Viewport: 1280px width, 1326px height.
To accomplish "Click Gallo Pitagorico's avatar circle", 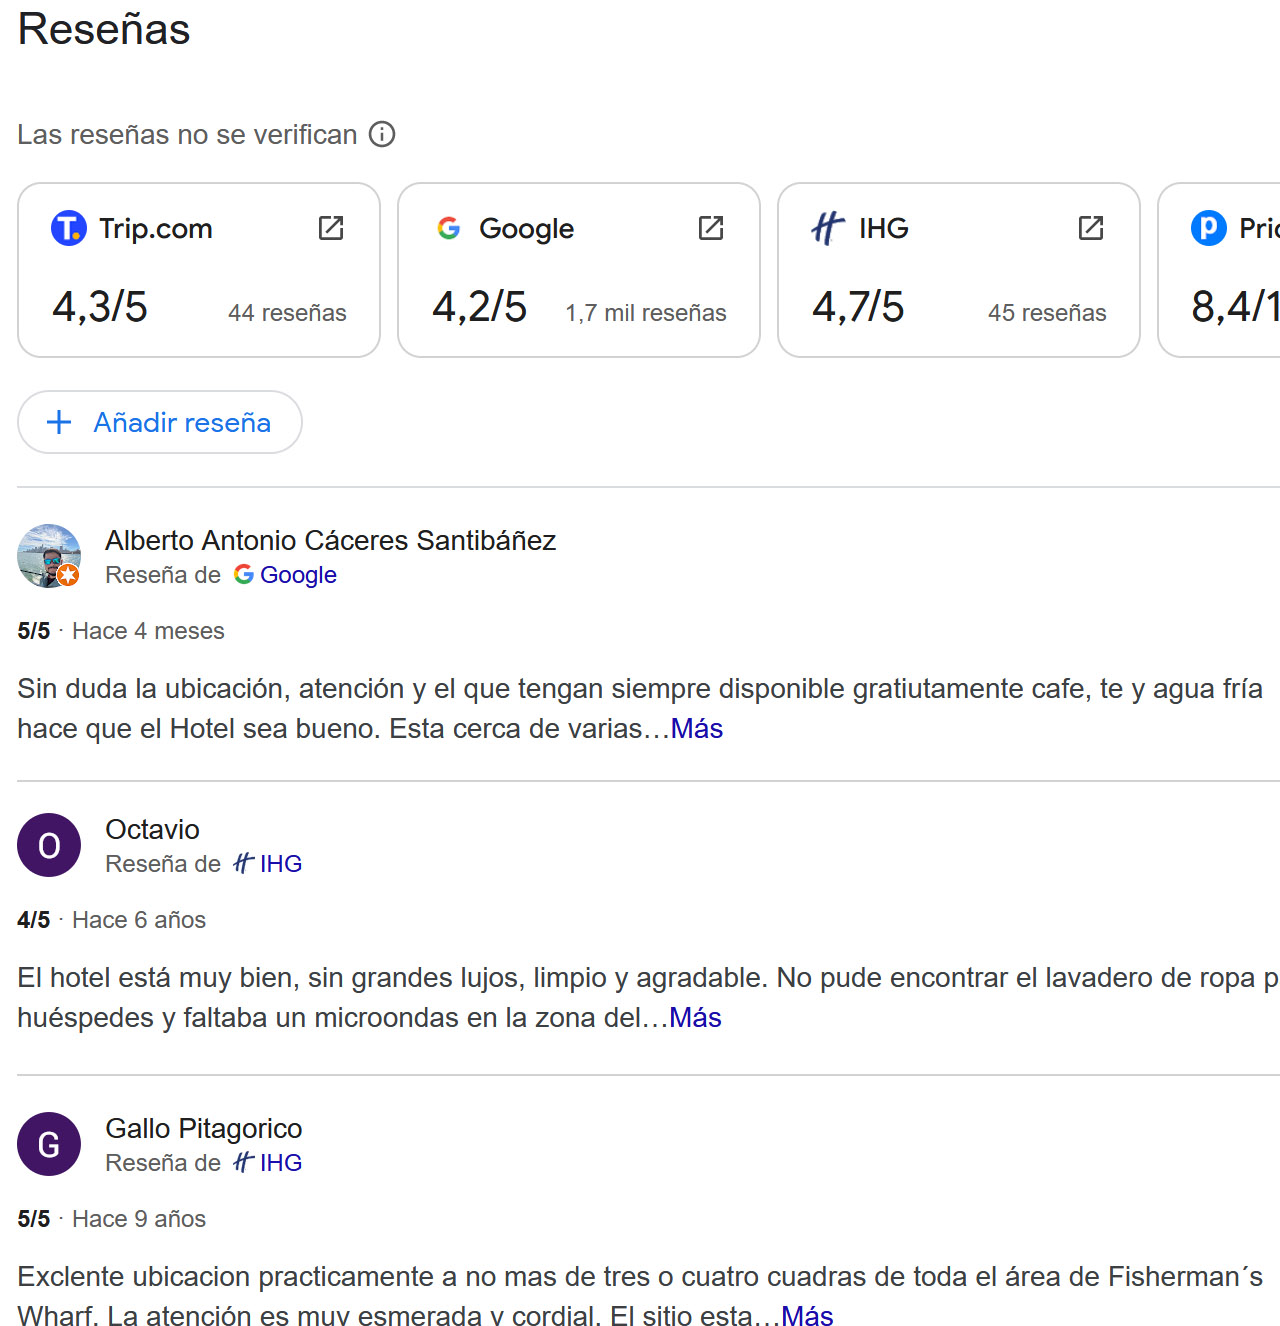I will point(49,1144).
